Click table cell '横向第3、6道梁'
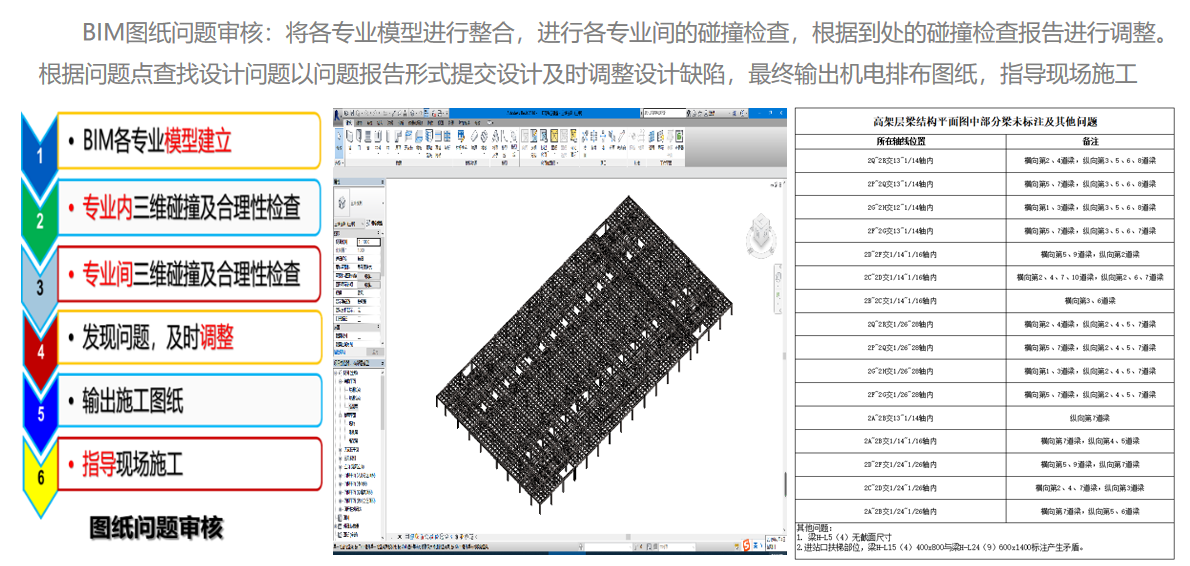 point(1090,300)
